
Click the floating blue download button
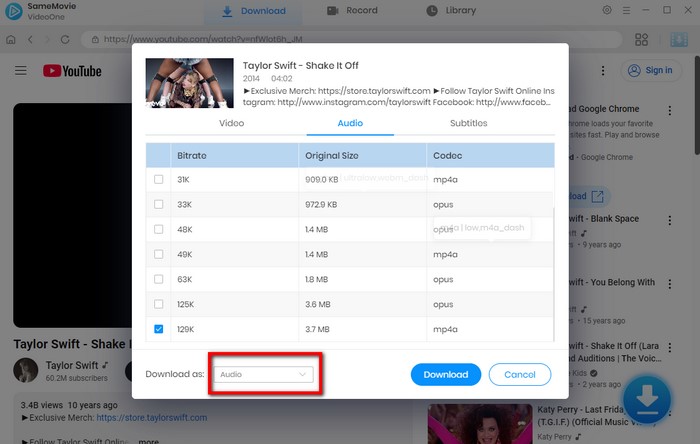coord(647,399)
